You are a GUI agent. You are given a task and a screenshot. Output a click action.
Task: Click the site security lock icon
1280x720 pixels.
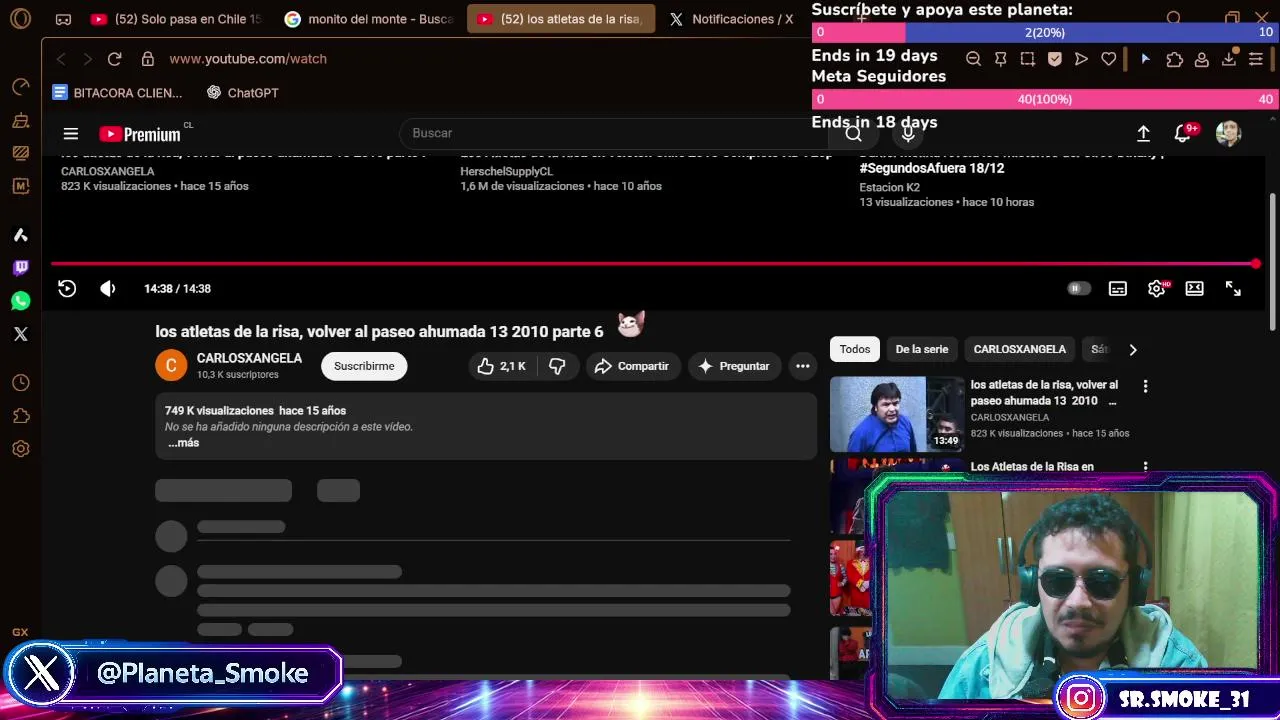[148, 59]
